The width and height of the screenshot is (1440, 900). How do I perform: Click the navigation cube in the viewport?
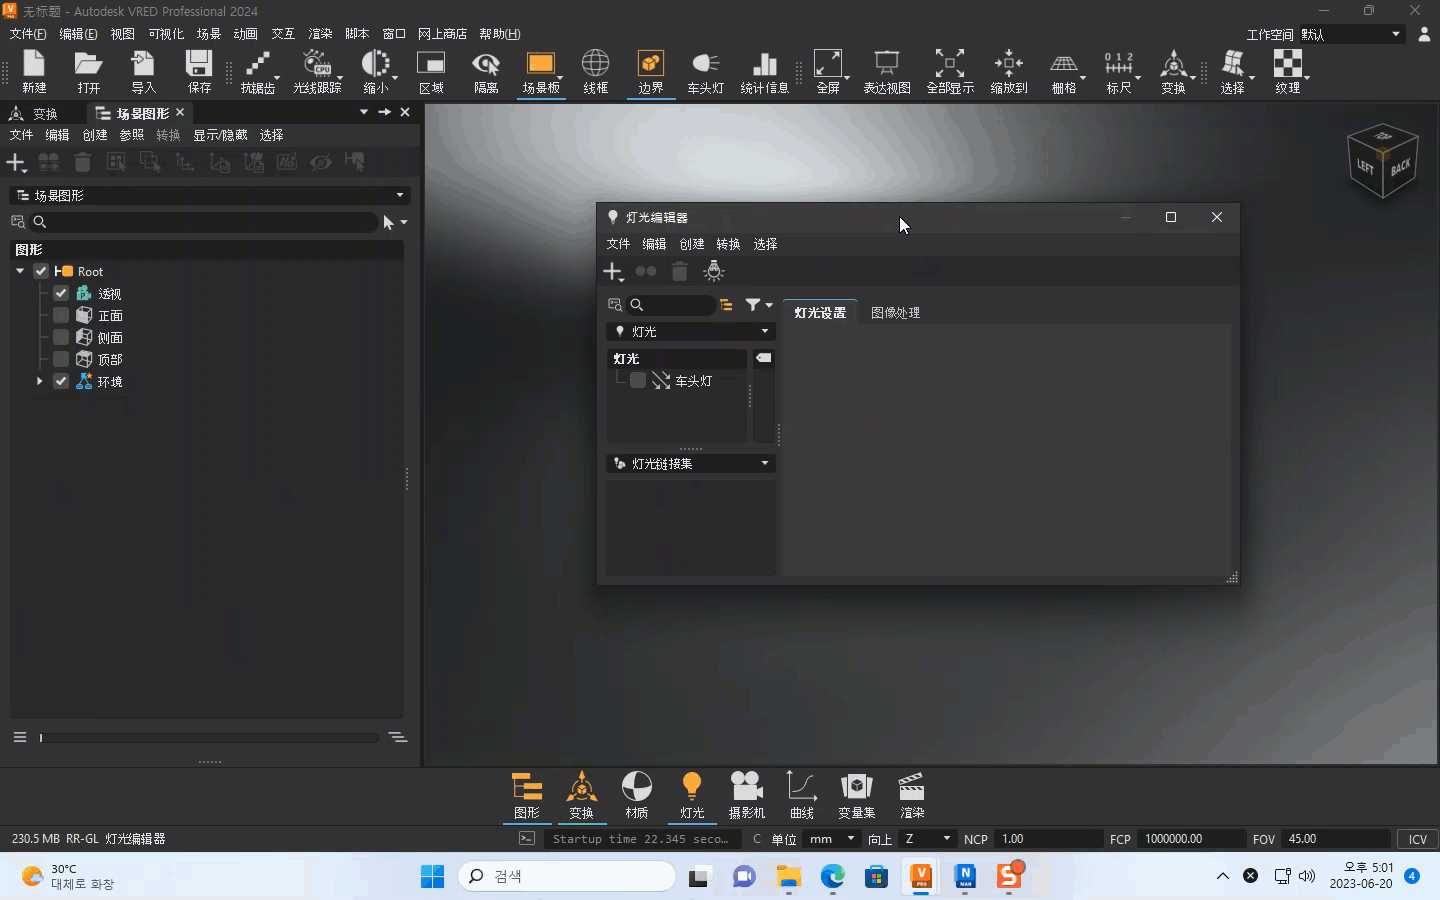pyautogui.click(x=1383, y=160)
